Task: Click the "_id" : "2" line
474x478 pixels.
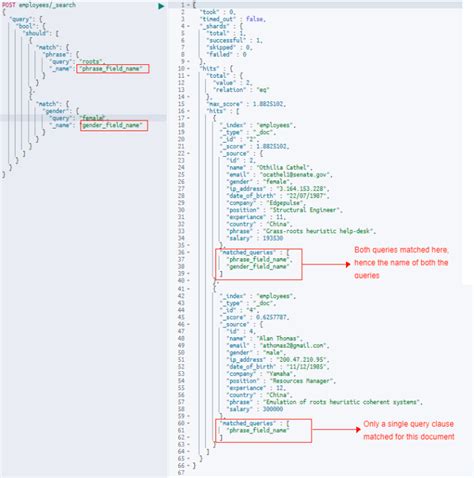Action: [239, 139]
